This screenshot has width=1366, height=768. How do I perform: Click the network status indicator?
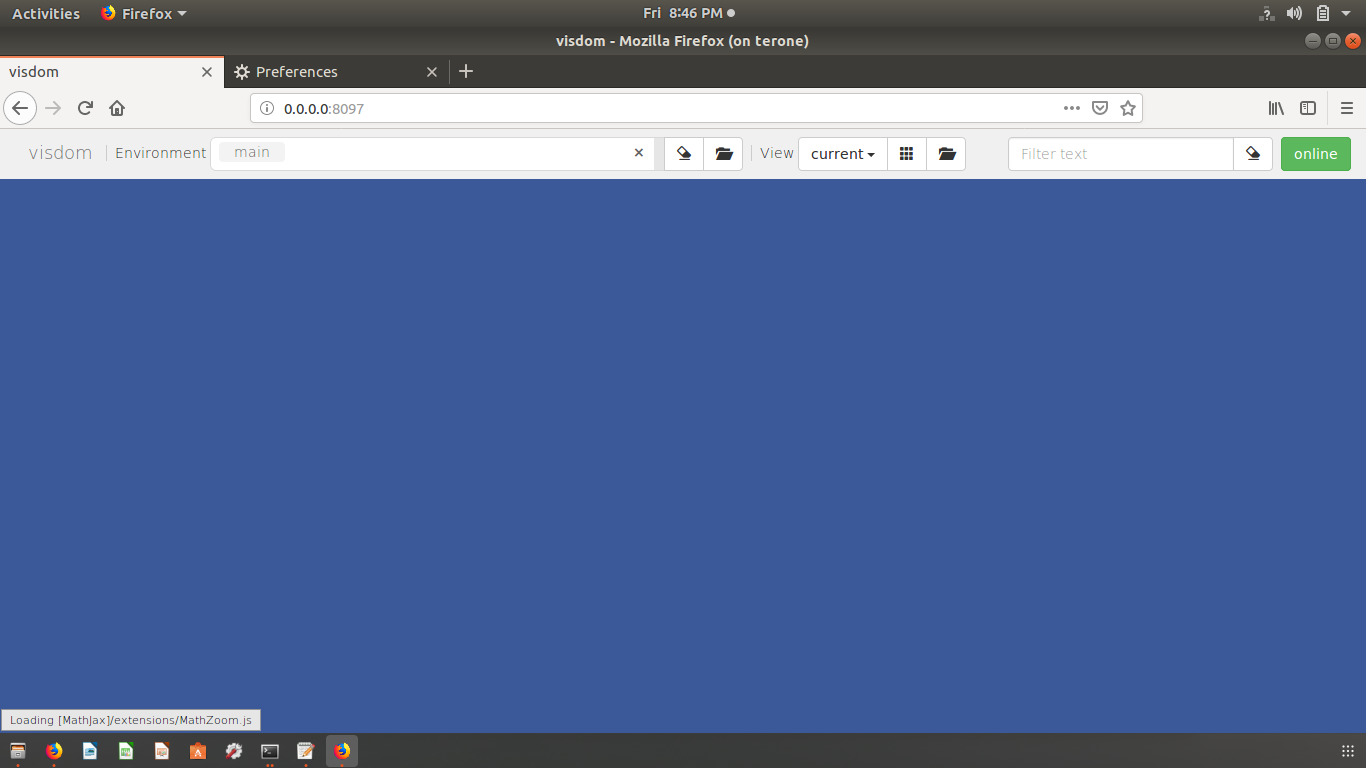(x=1267, y=13)
